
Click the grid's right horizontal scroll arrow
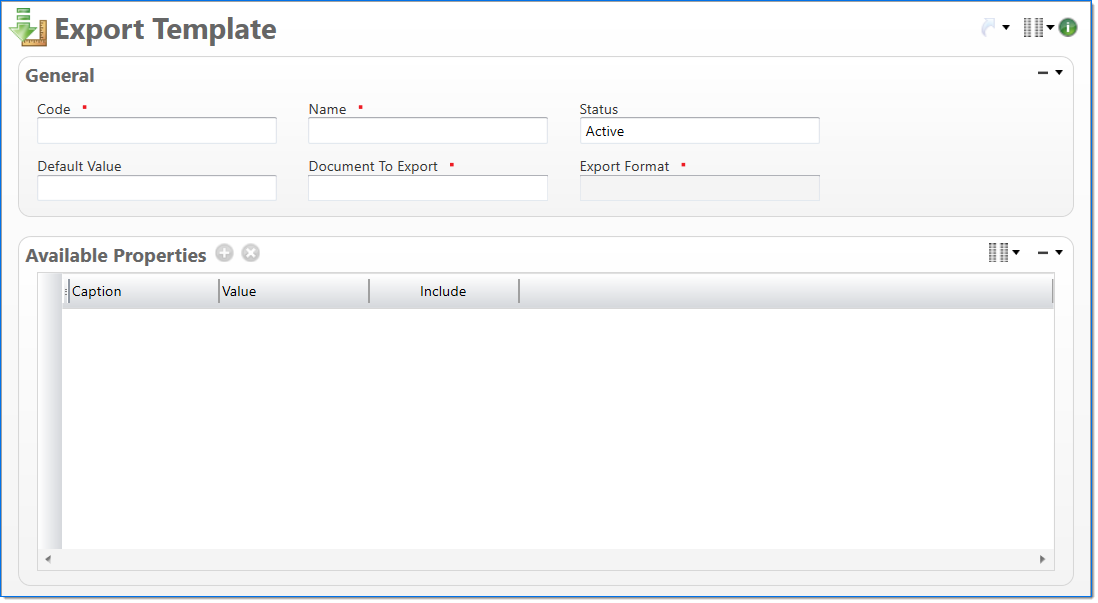(x=1042, y=559)
